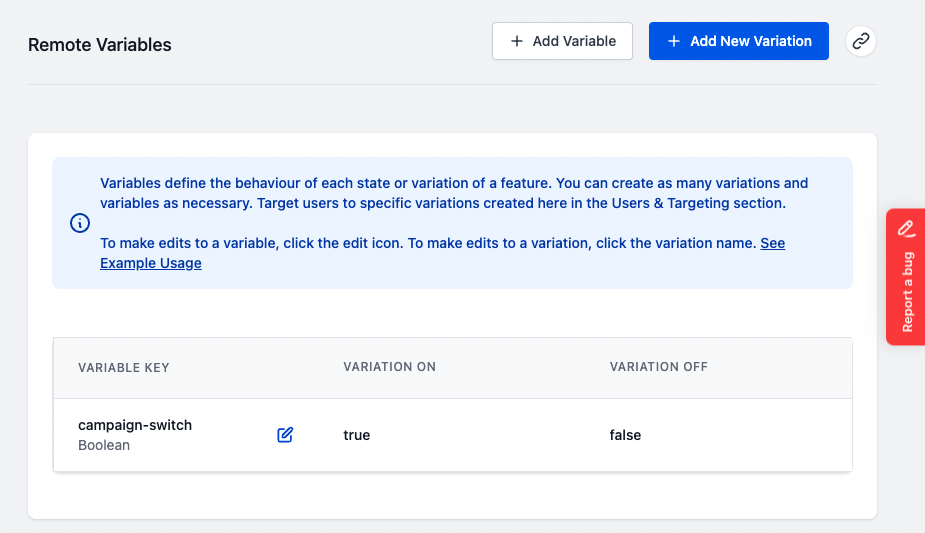Click the edit icon beside campaign-switch
Screen dimensions: 925x533
[x=285, y=435]
